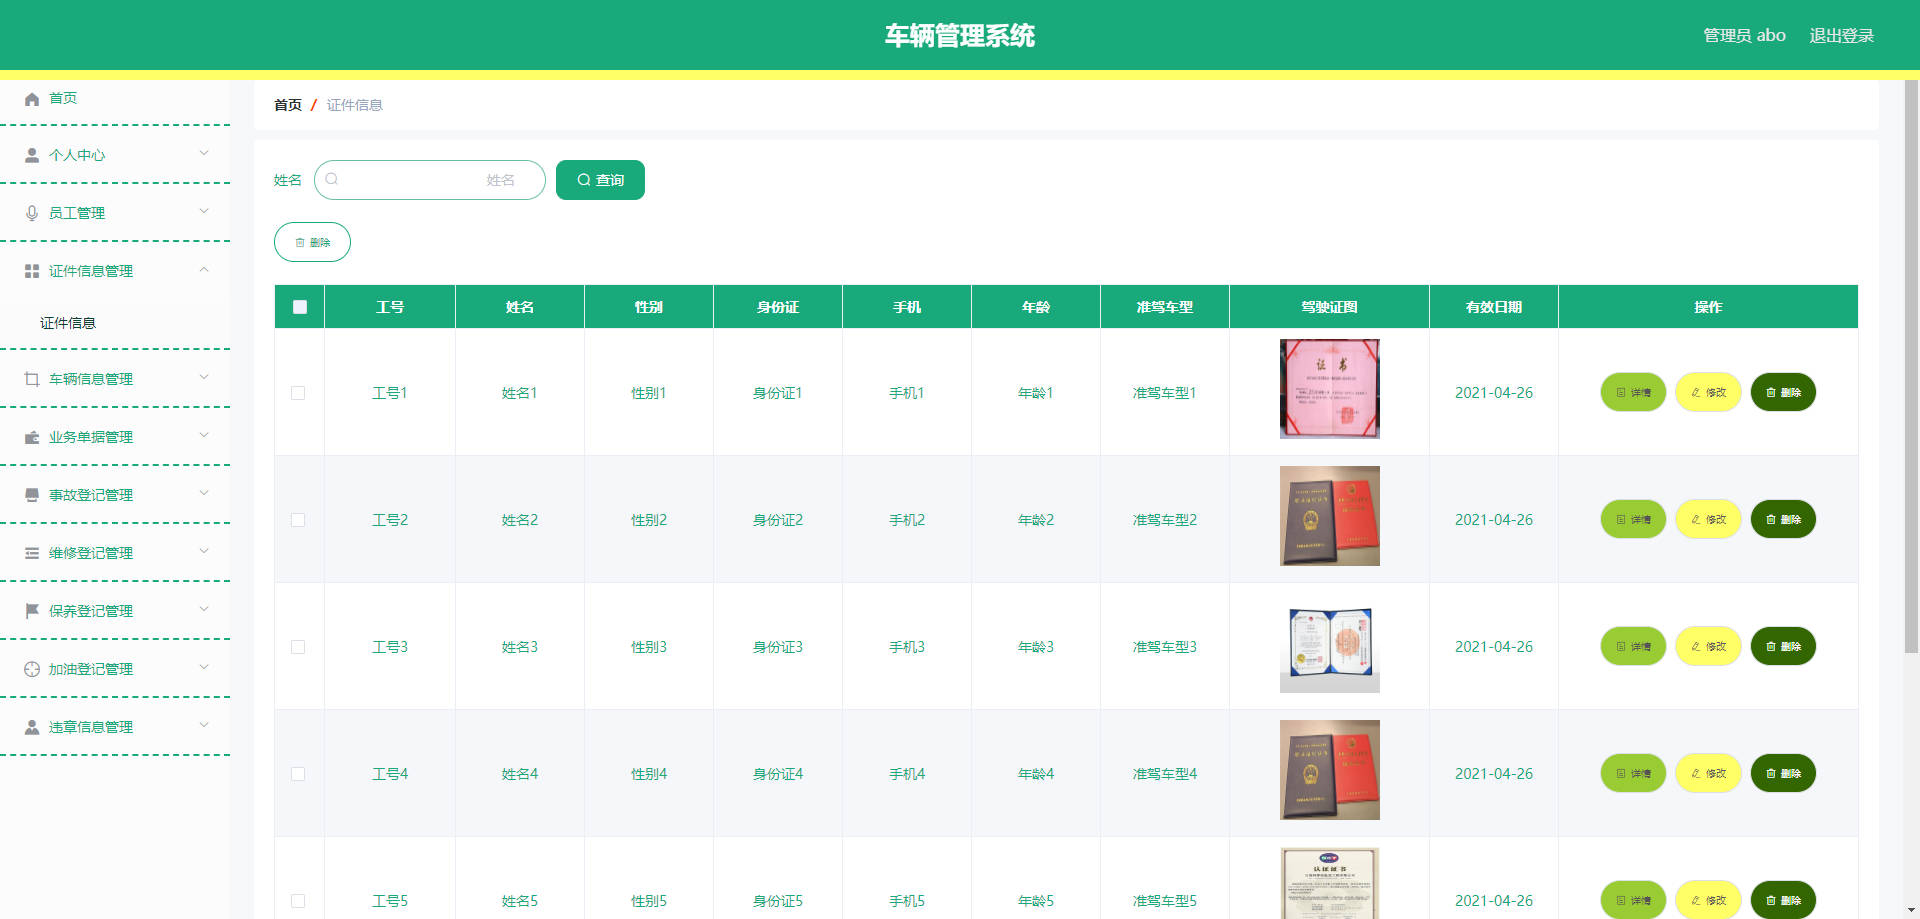This screenshot has height=919, width=1920.
Task: Click the person icon for 个人中心
Action: (x=32, y=155)
